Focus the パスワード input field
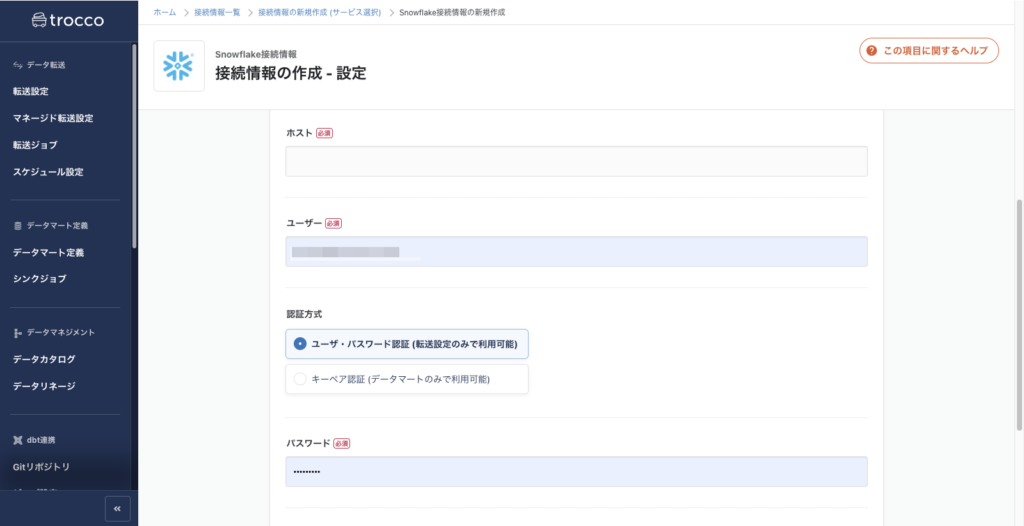This screenshot has width=1024, height=526. (x=576, y=472)
